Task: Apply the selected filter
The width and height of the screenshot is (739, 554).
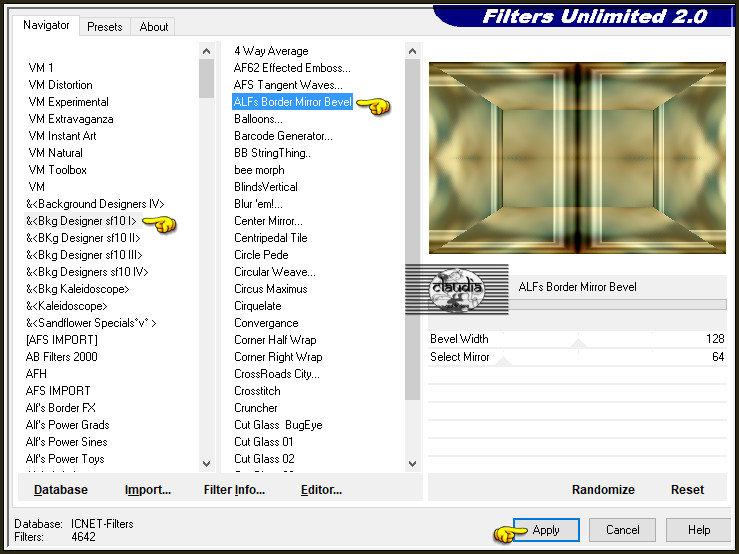Action: tap(546, 530)
